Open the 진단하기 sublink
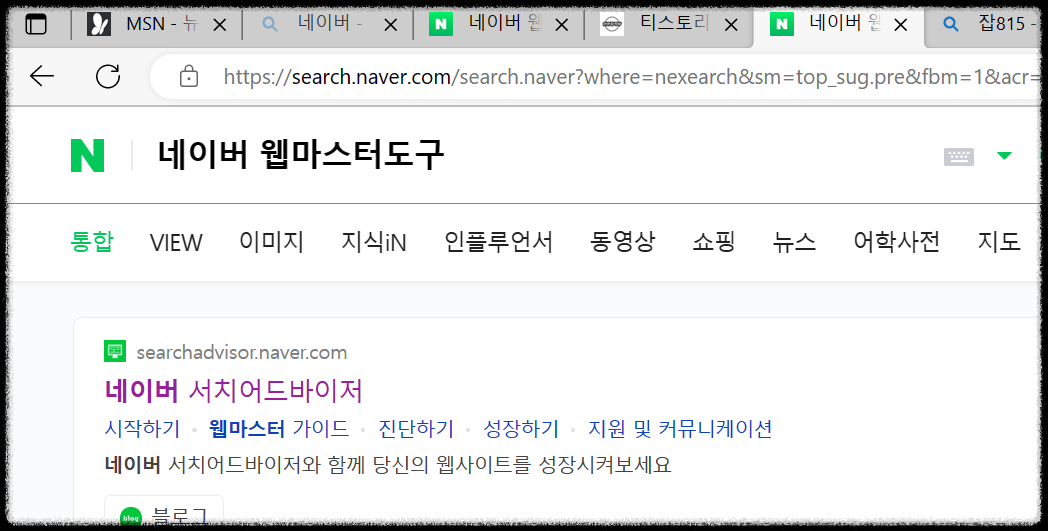This screenshot has width=1048, height=531. [x=416, y=429]
